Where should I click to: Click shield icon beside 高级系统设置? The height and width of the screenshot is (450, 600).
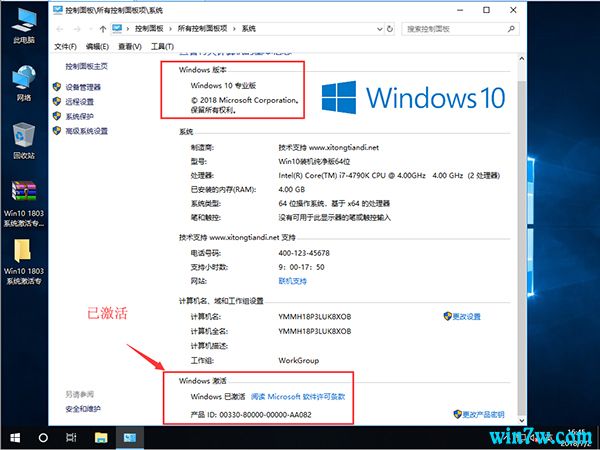click(57, 131)
